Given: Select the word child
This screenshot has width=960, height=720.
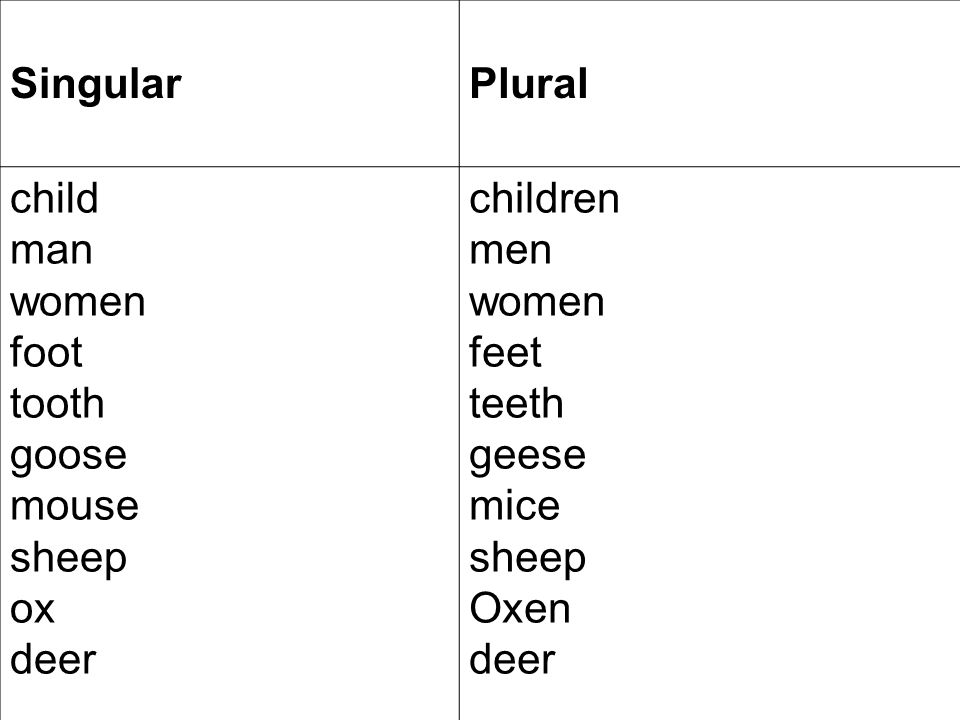Looking at the screenshot, I should pos(54,198).
